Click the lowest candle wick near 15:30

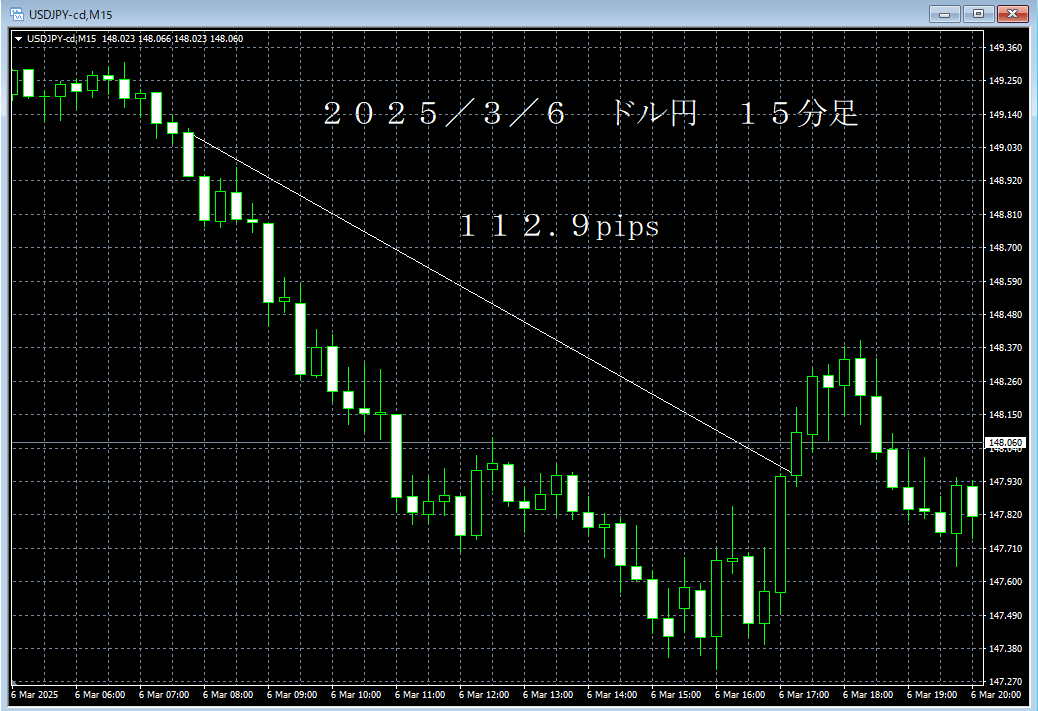(716, 658)
